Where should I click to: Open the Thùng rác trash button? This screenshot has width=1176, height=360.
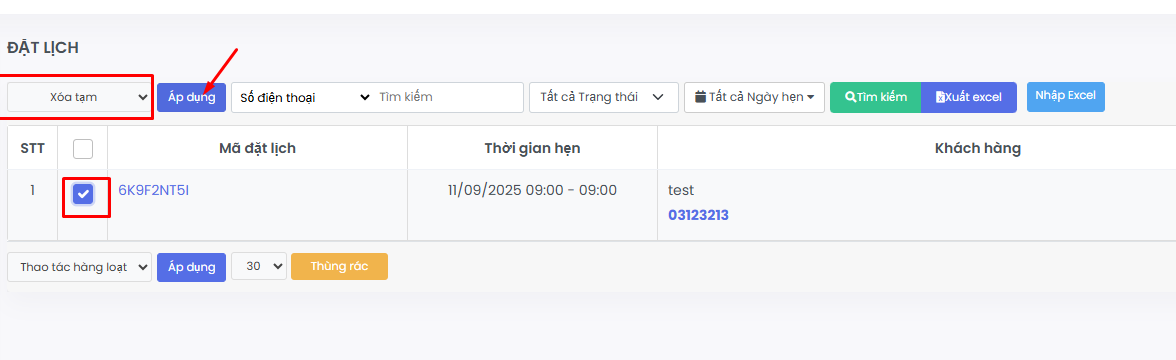click(x=339, y=266)
